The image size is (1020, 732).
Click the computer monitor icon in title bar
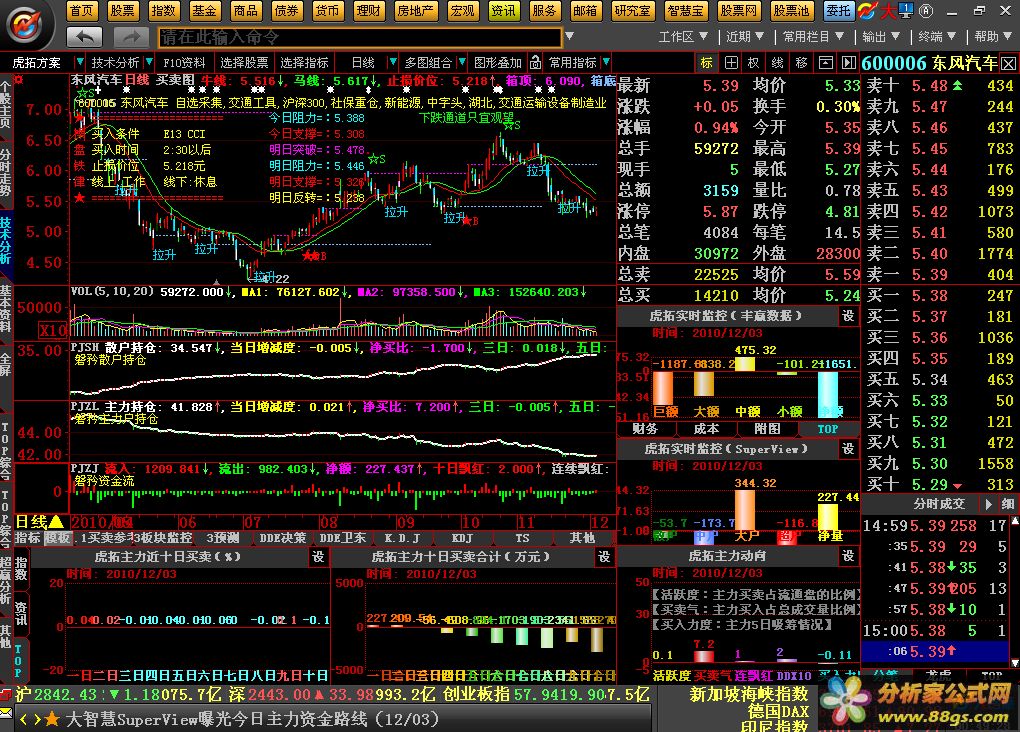click(906, 10)
